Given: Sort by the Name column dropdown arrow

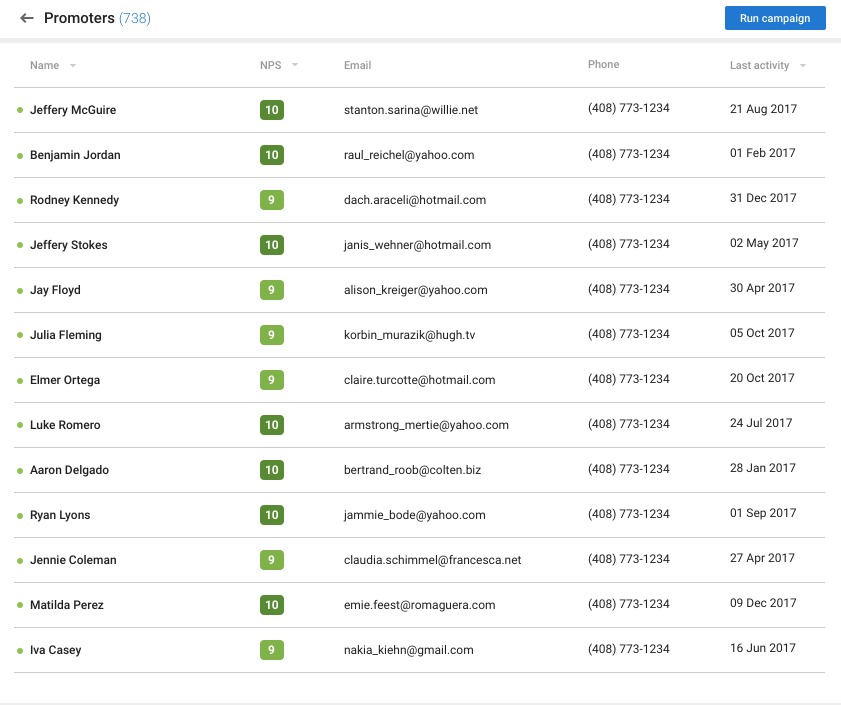Looking at the screenshot, I should tap(73, 66).
